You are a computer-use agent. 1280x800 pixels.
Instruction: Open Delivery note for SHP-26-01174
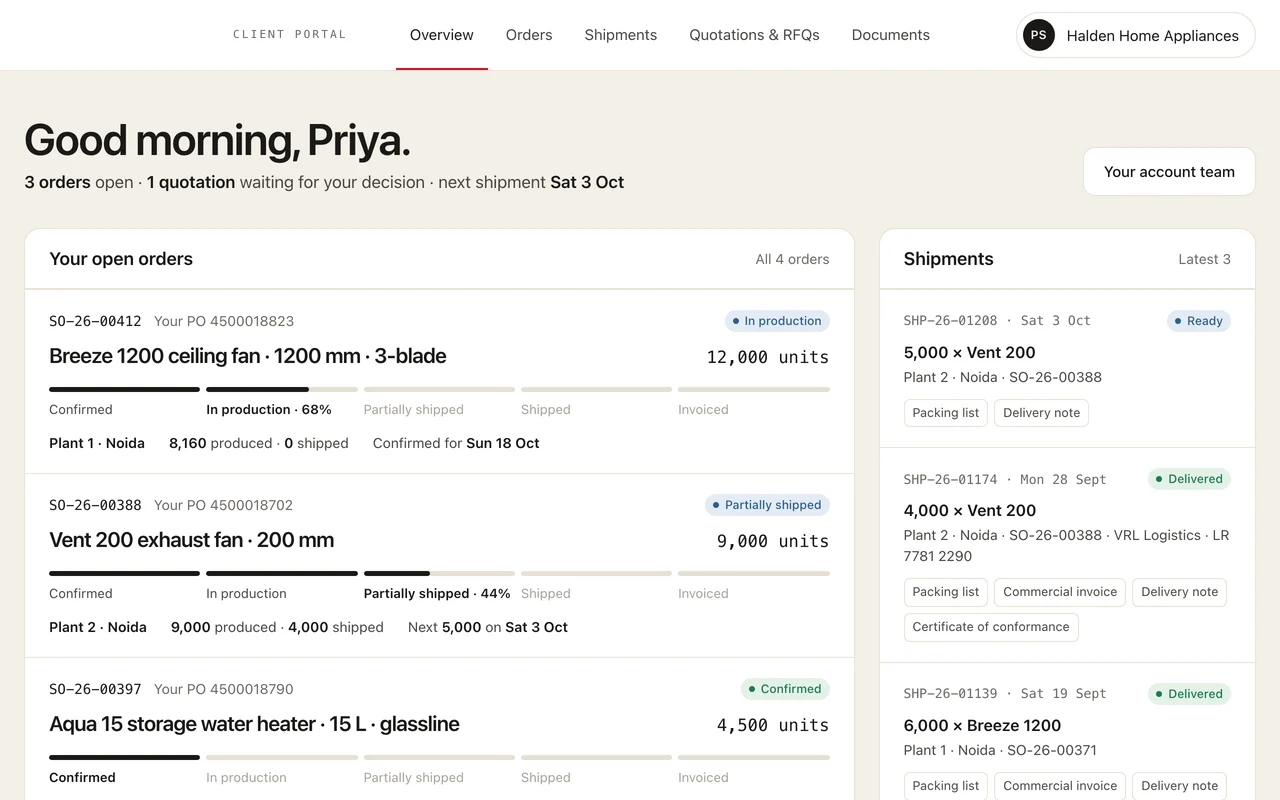[1179, 592]
